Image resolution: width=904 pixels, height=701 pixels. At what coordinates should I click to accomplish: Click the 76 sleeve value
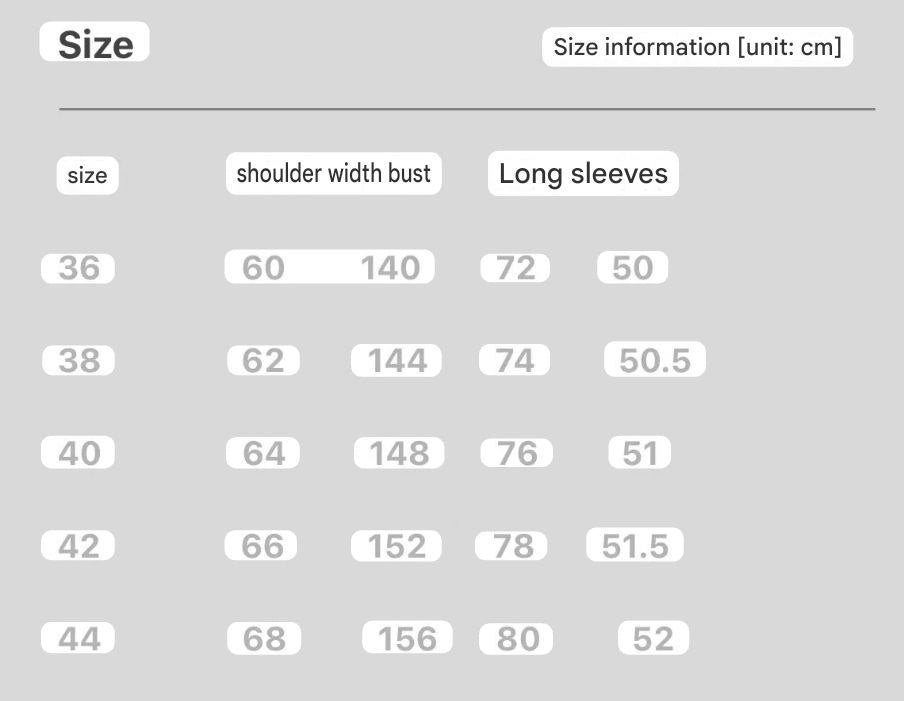click(x=516, y=453)
